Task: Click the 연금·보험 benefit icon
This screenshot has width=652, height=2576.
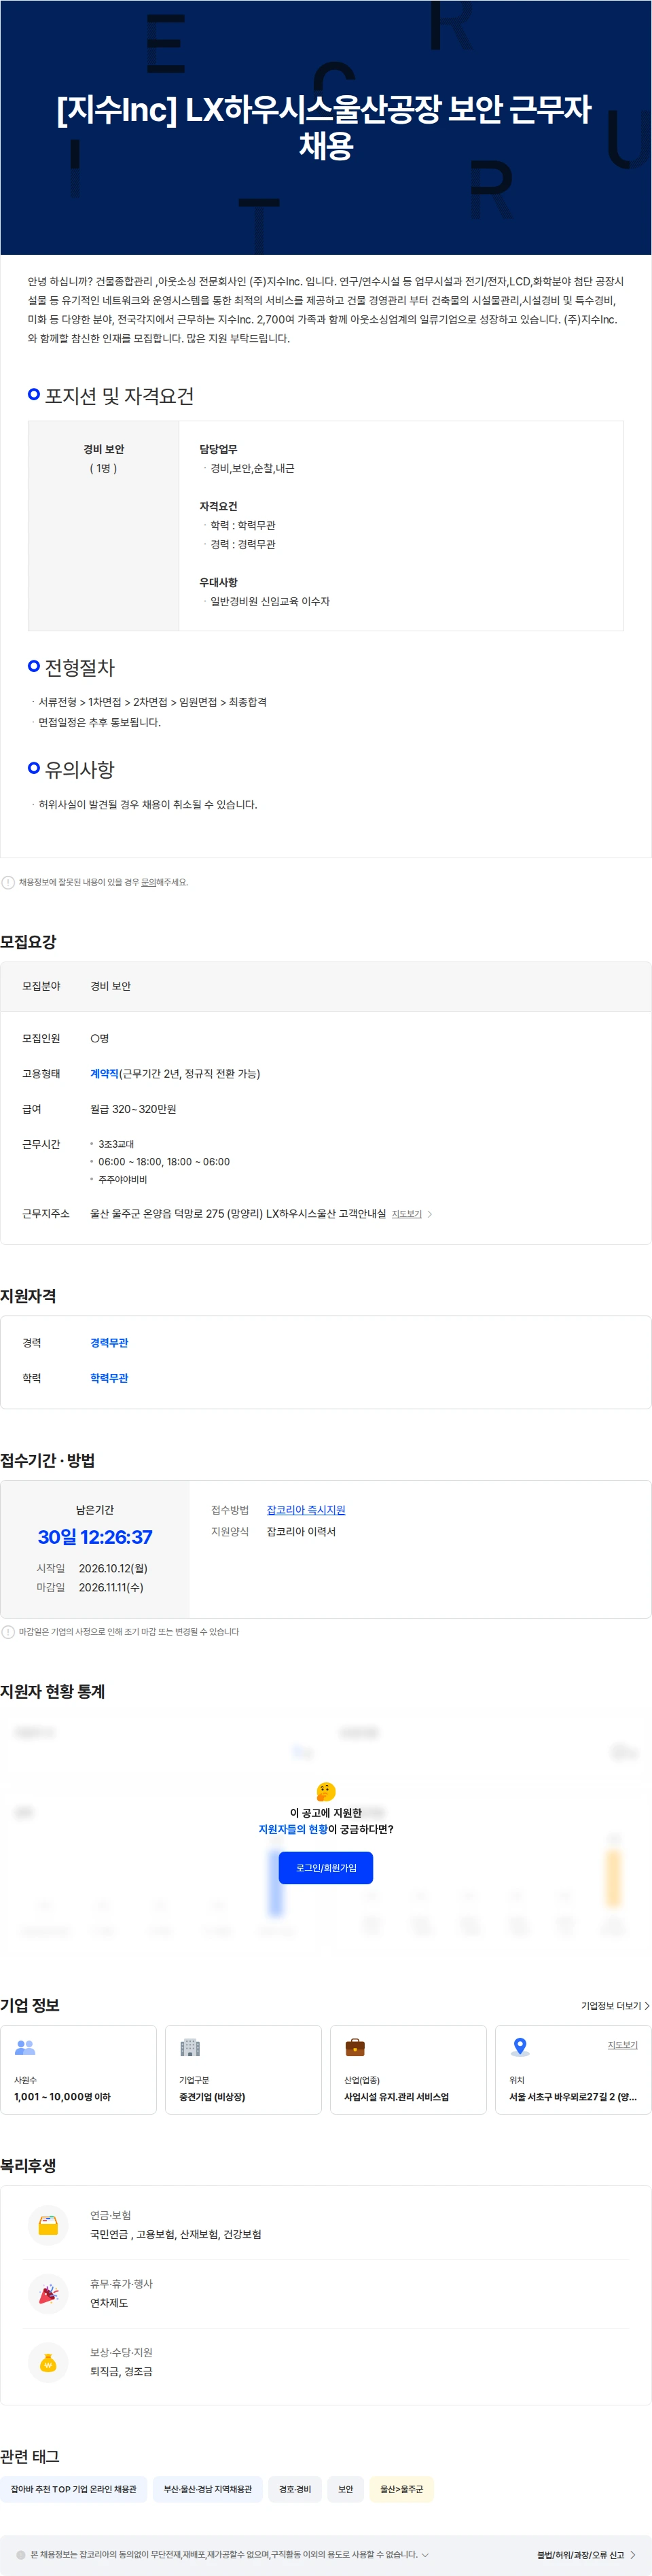Action: pos(48,2224)
